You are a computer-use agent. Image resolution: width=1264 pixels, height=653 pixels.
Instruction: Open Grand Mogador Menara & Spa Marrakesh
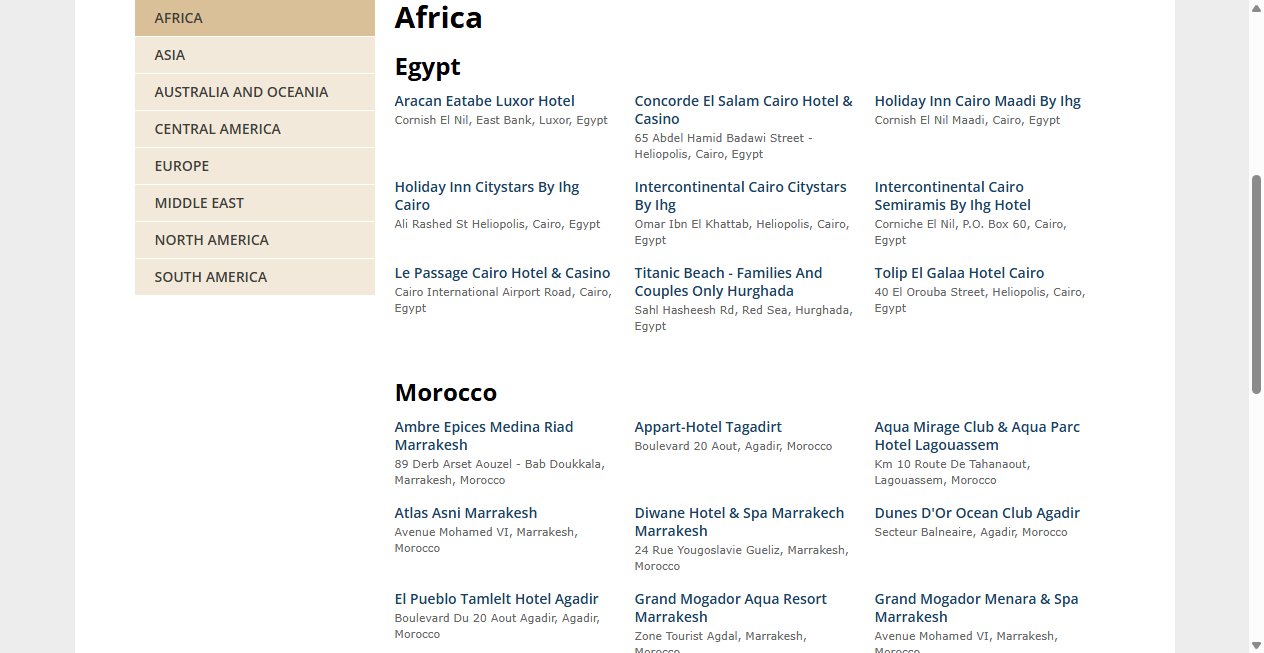coord(976,608)
